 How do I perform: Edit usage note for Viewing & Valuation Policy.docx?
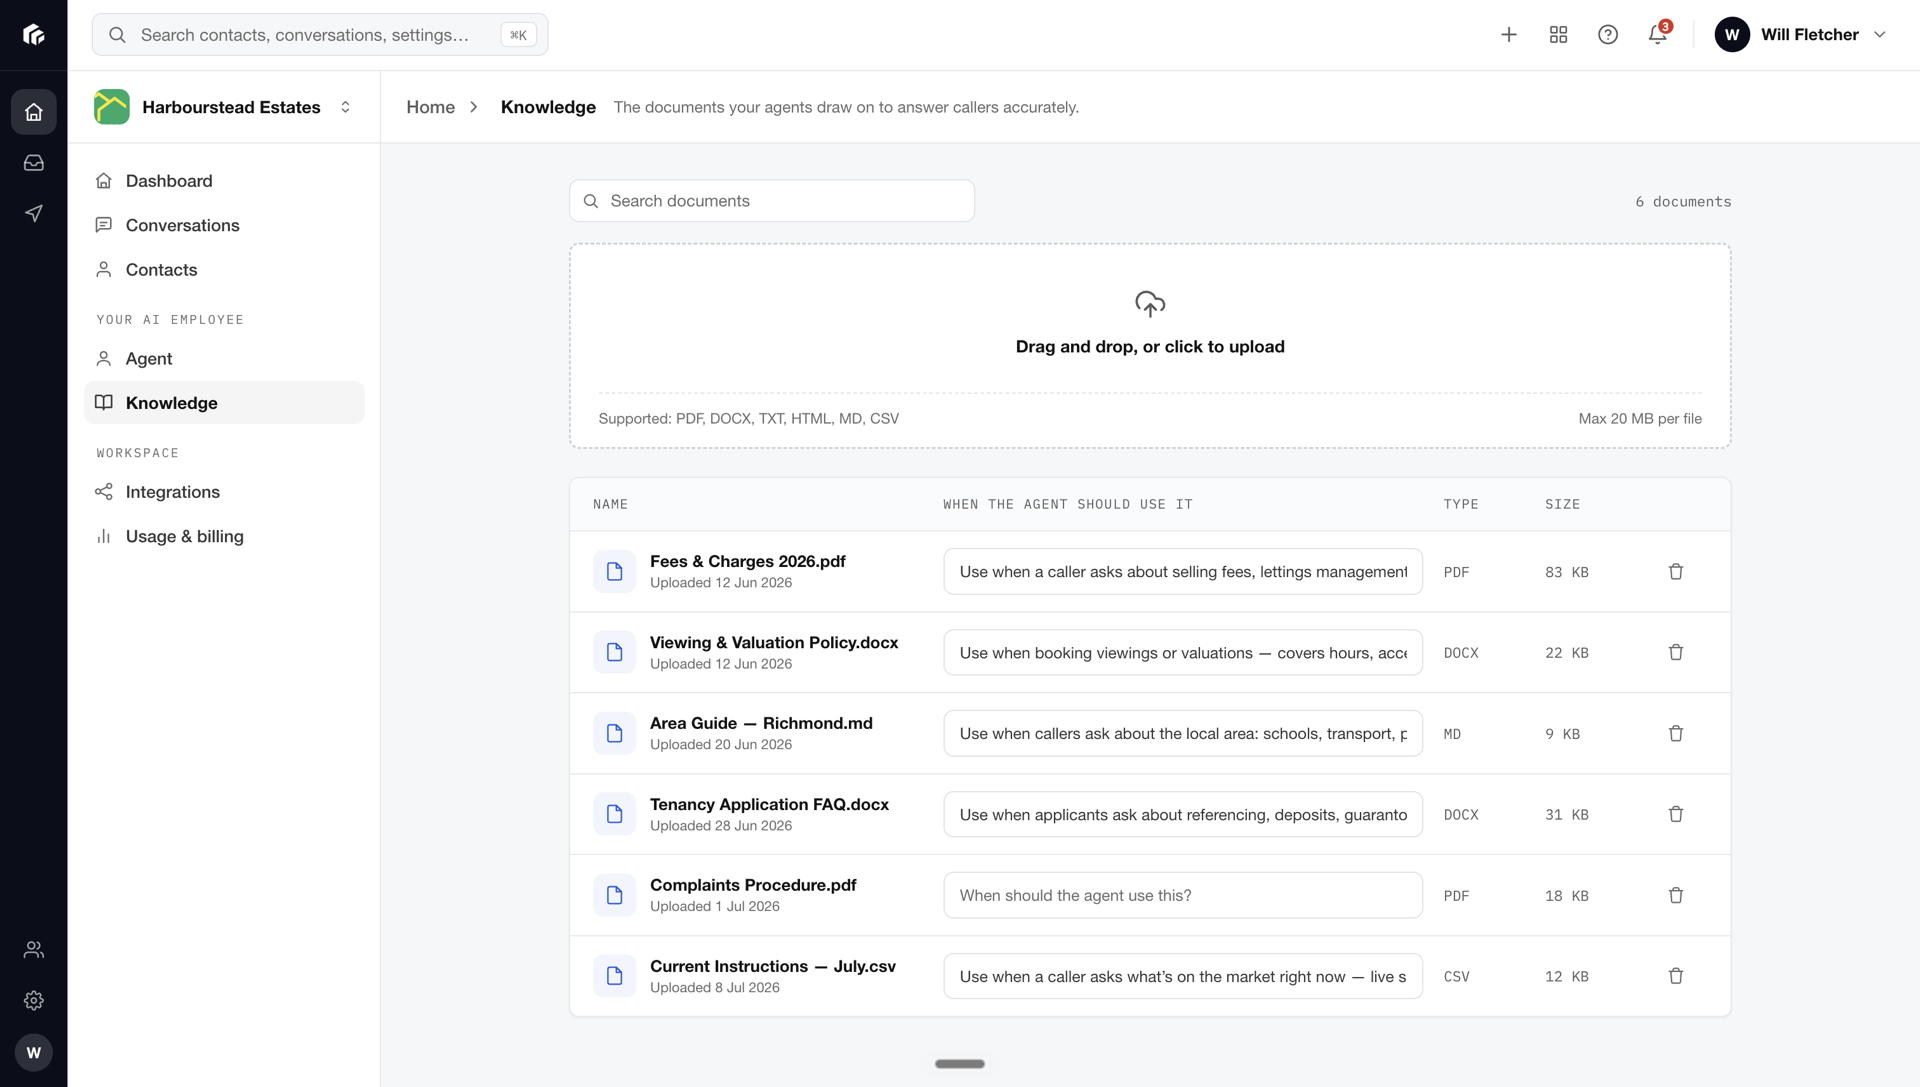(x=1183, y=653)
